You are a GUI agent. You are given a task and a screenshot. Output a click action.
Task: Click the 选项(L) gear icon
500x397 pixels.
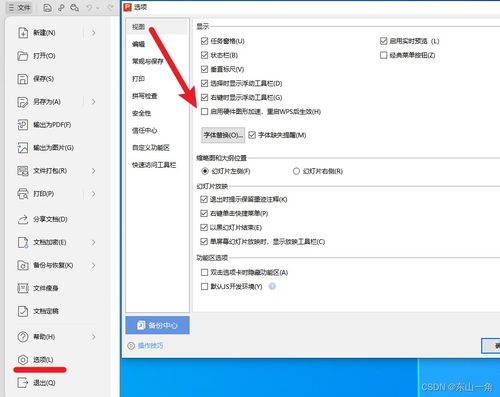(x=23, y=360)
